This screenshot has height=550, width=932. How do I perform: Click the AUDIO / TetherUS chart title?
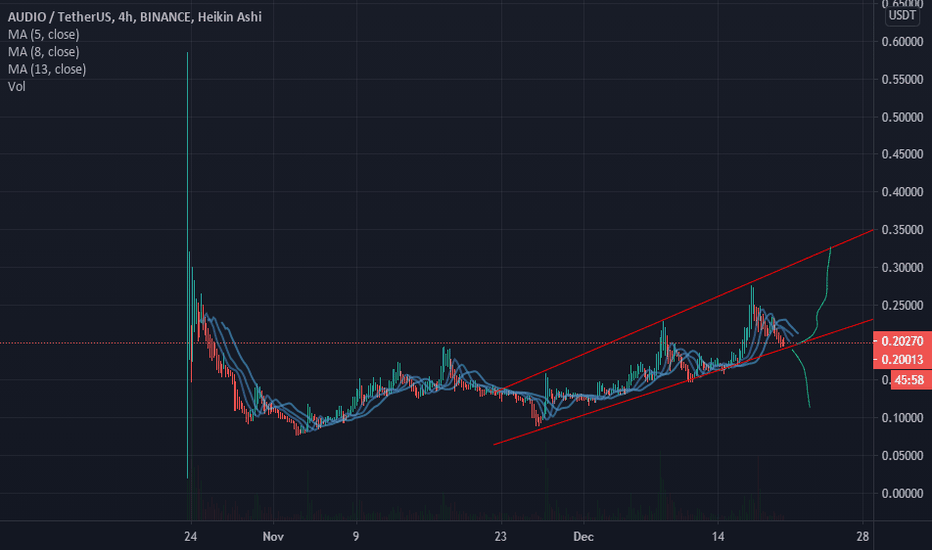coord(134,17)
